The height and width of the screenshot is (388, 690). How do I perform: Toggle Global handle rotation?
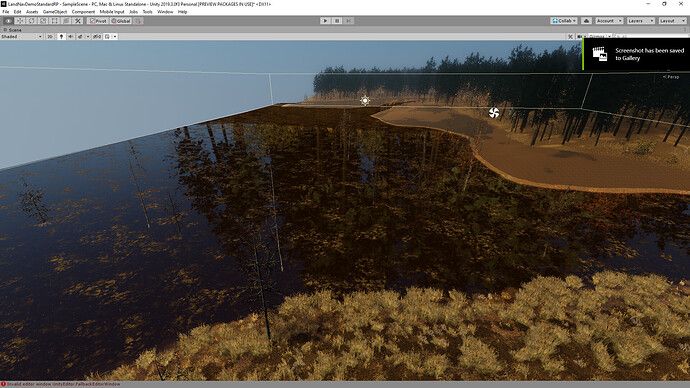(x=121, y=21)
